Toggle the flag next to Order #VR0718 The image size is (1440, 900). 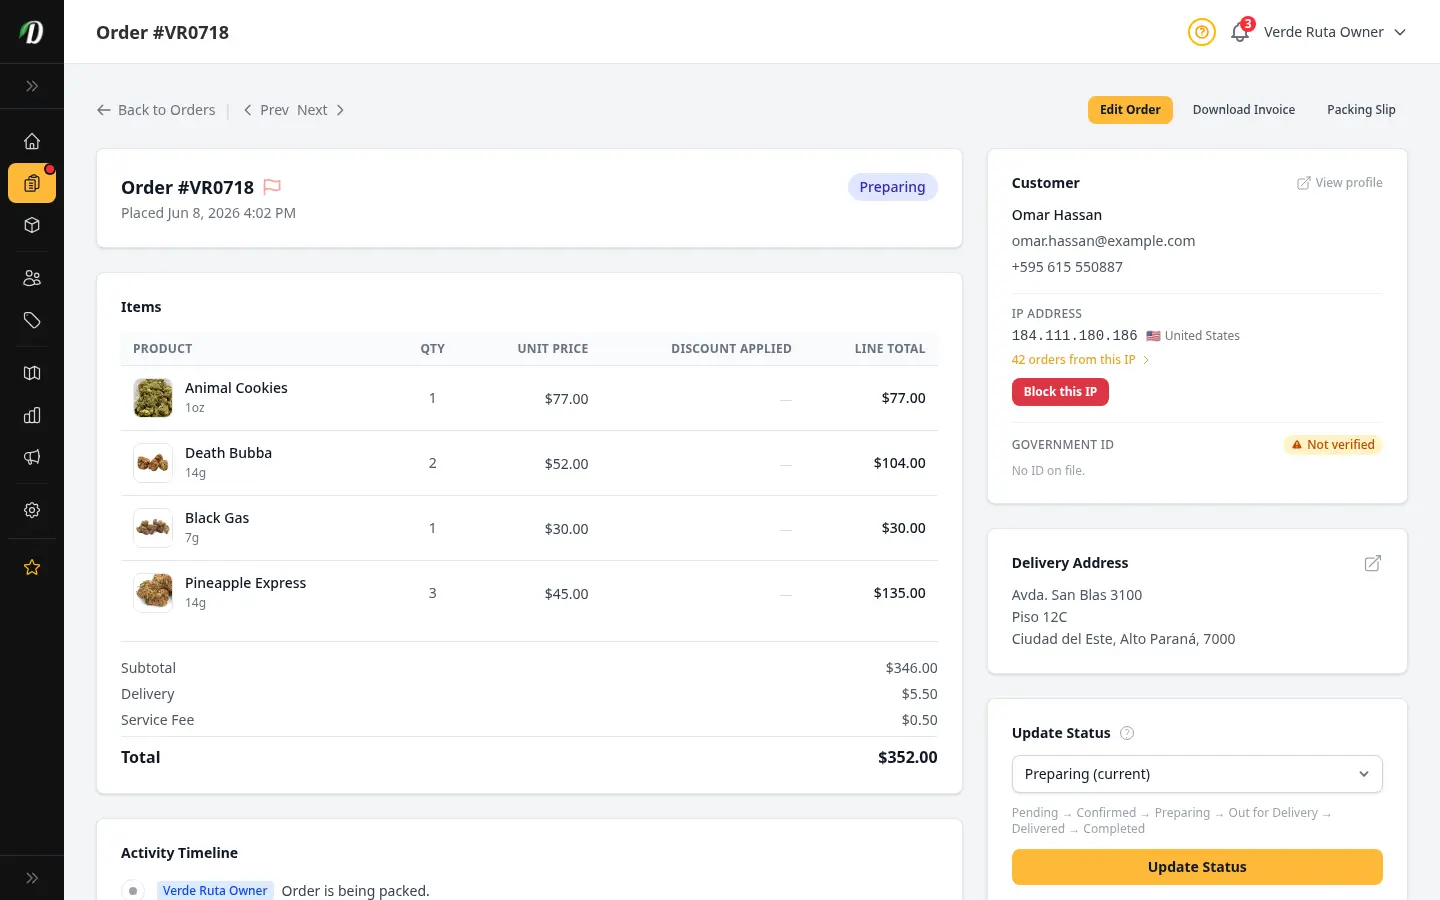[272, 187]
